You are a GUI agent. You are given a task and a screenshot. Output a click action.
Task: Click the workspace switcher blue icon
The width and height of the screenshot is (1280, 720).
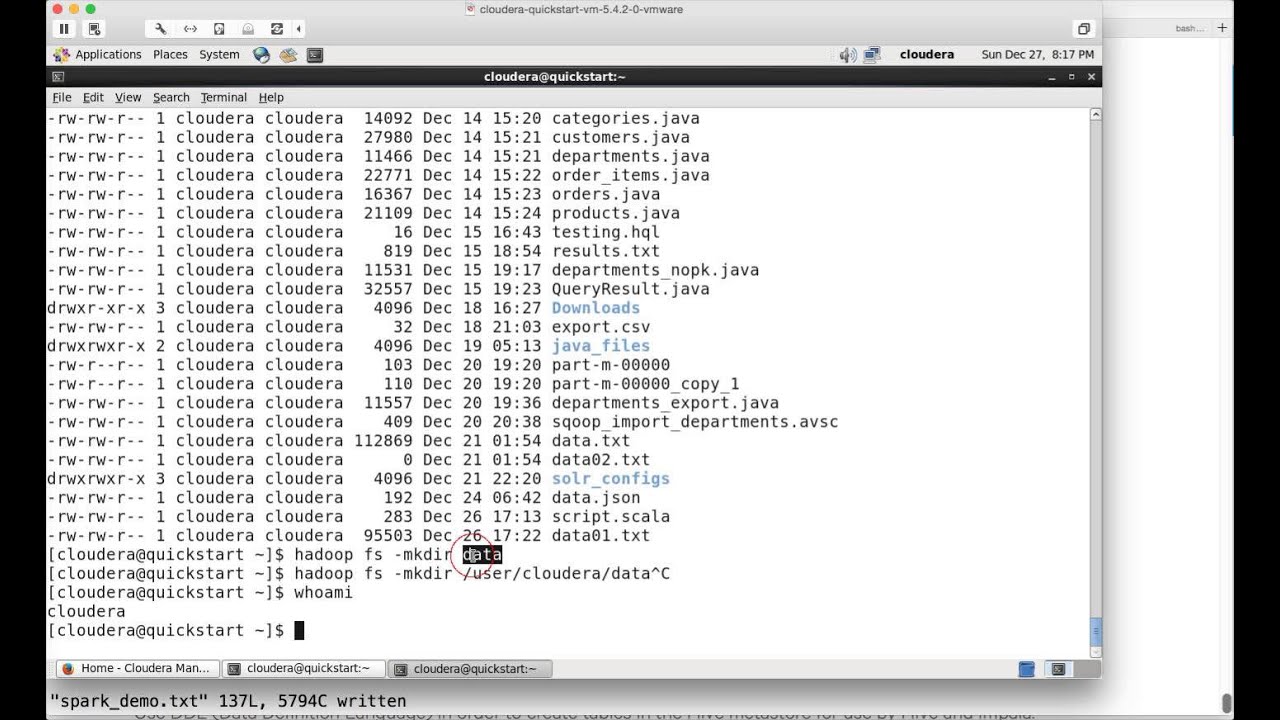[x=1027, y=668]
